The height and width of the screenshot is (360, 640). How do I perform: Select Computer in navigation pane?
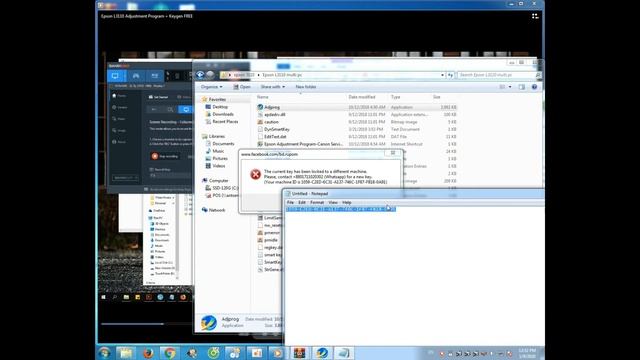click(x=218, y=180)
